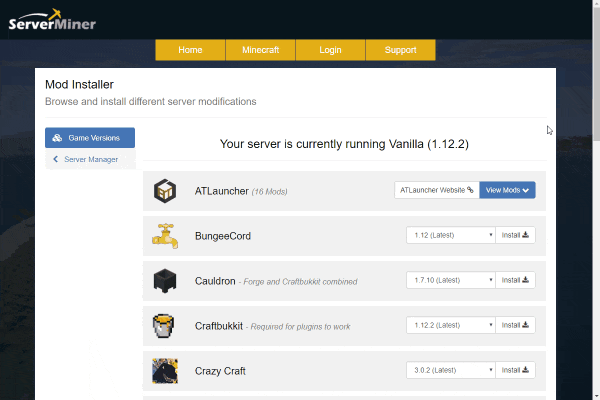Click the page vertical scrollbar thumb
The height and width of the screenshot is (400, 600).
596,73
